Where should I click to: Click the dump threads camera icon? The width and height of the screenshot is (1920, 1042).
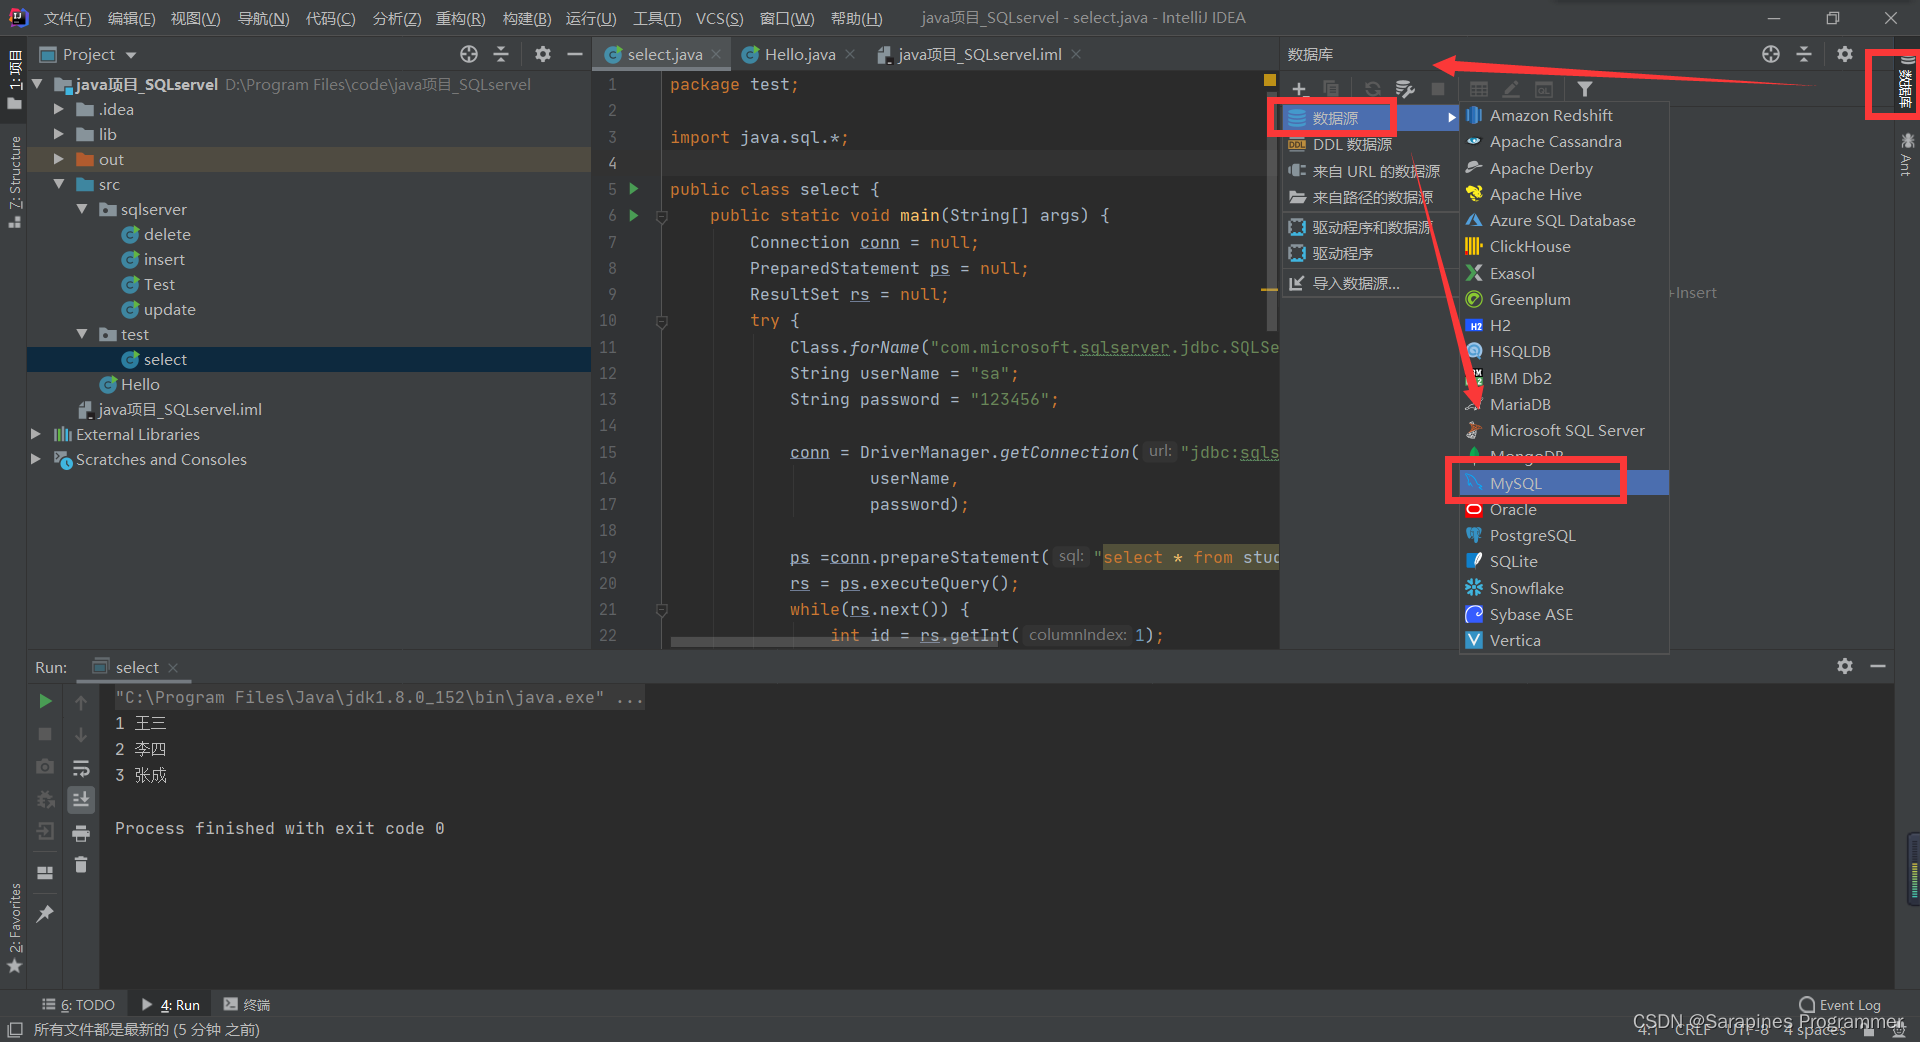[45, 767]
